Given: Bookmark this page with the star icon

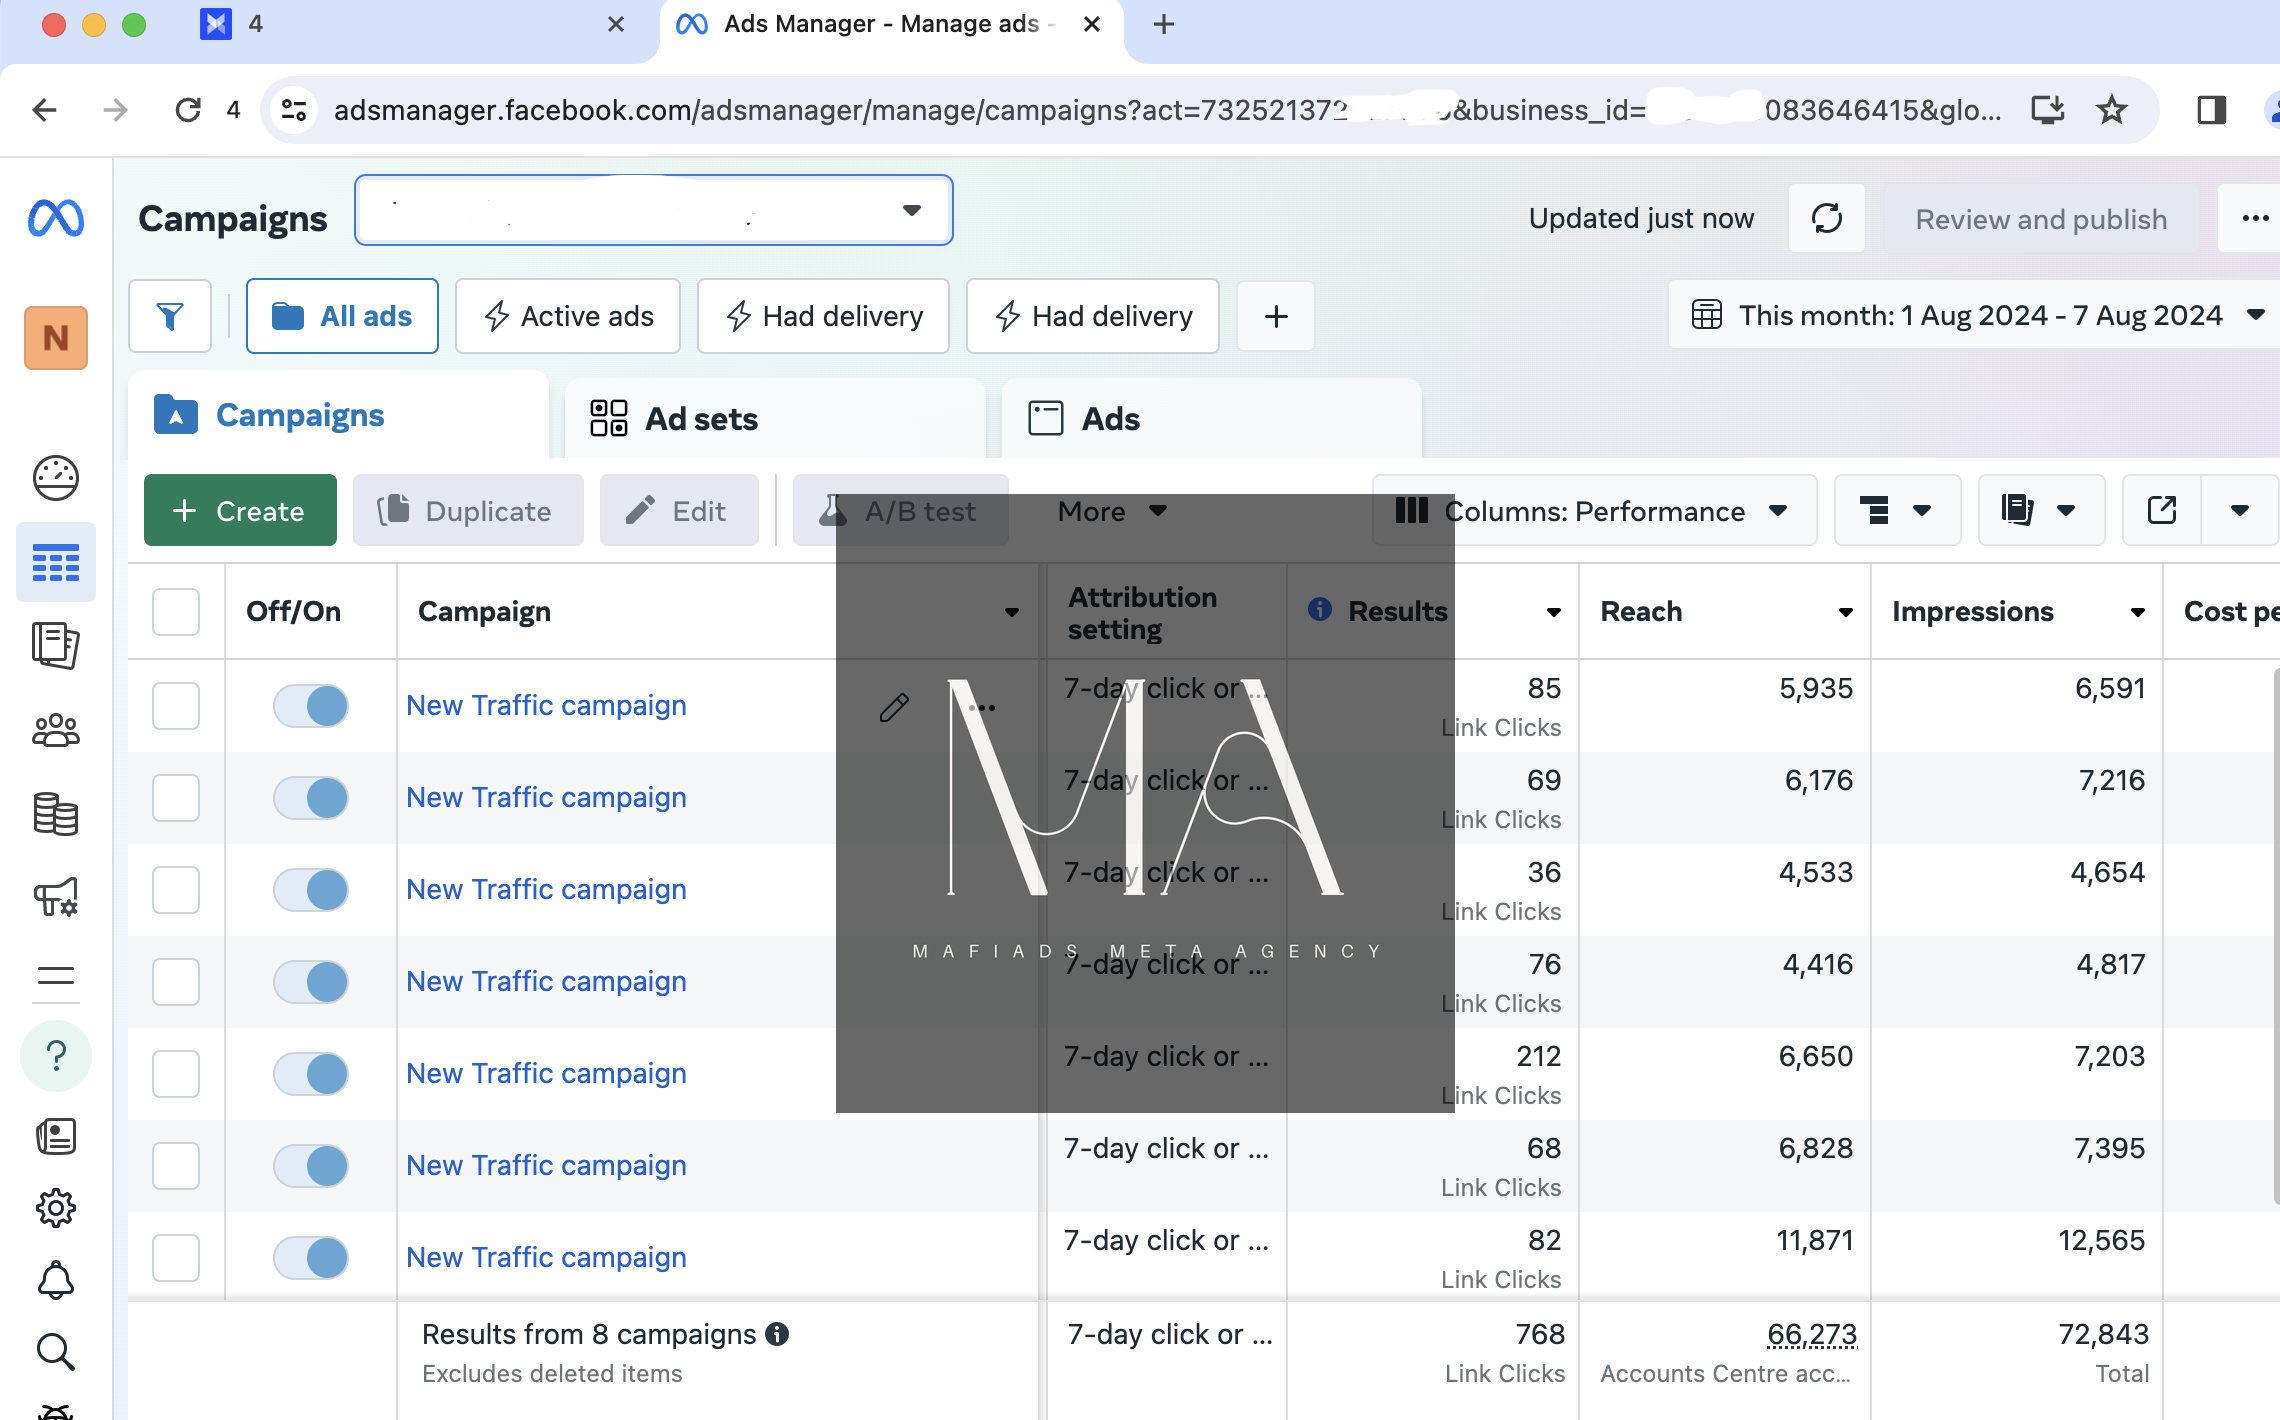Looking at the screenshot, I should 2111,109.
